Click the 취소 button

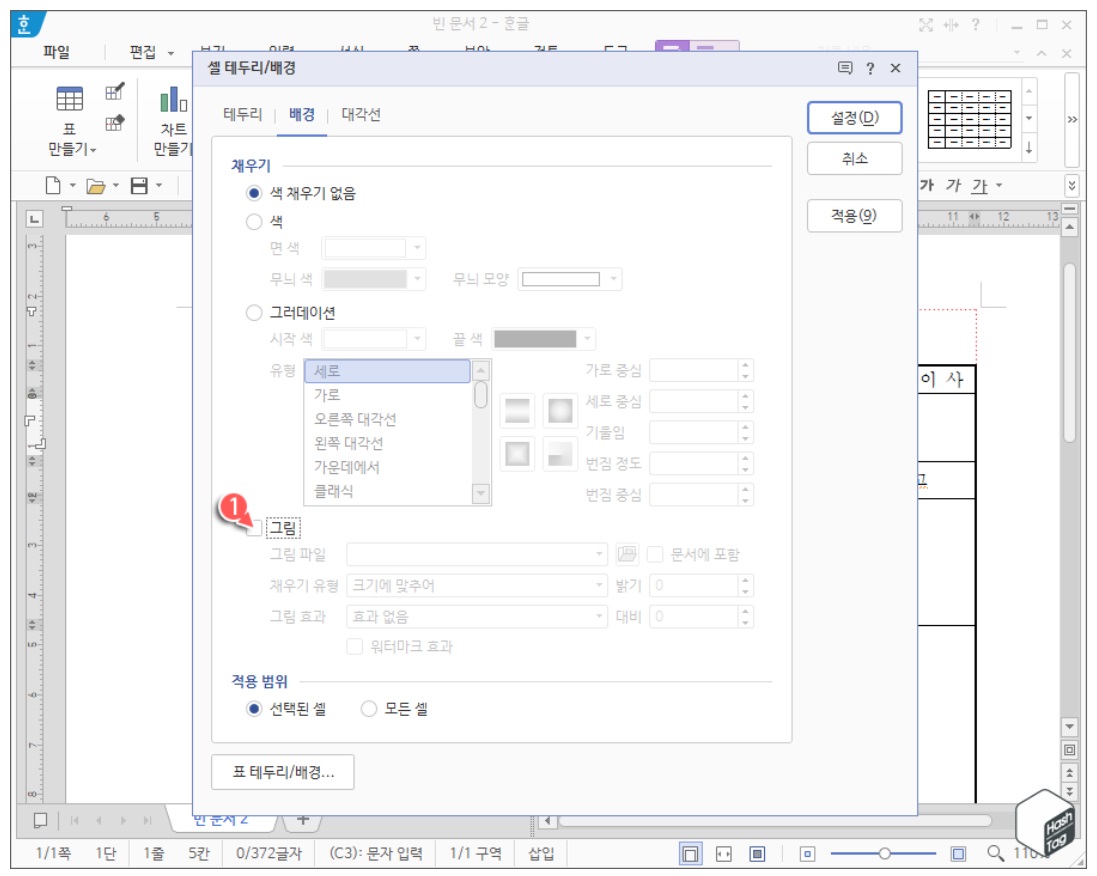(854, 158)
